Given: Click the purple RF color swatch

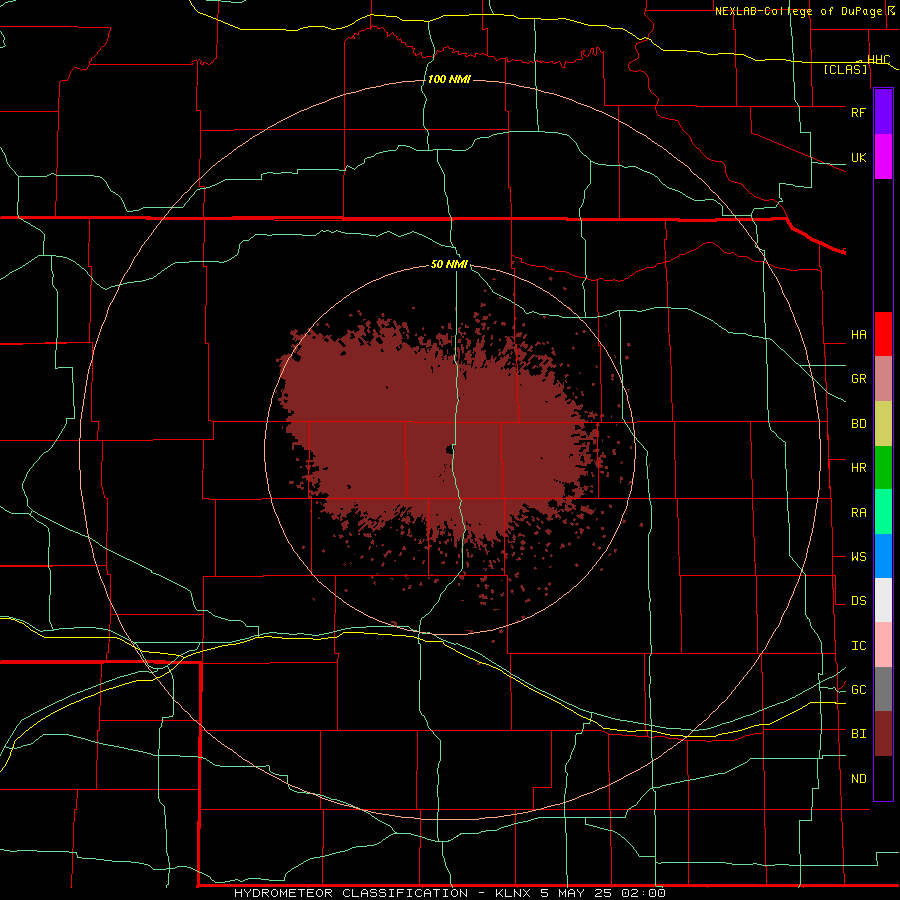Looking at the screenshot, I should point(883,112).
